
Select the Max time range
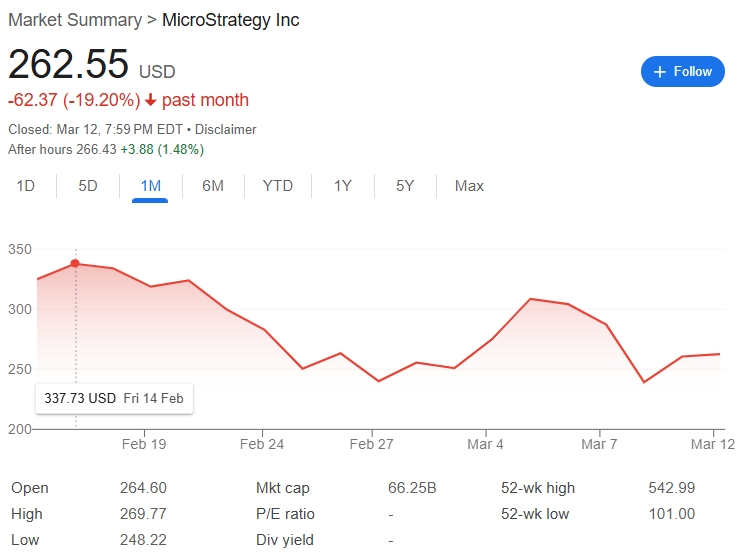[469, 186]
